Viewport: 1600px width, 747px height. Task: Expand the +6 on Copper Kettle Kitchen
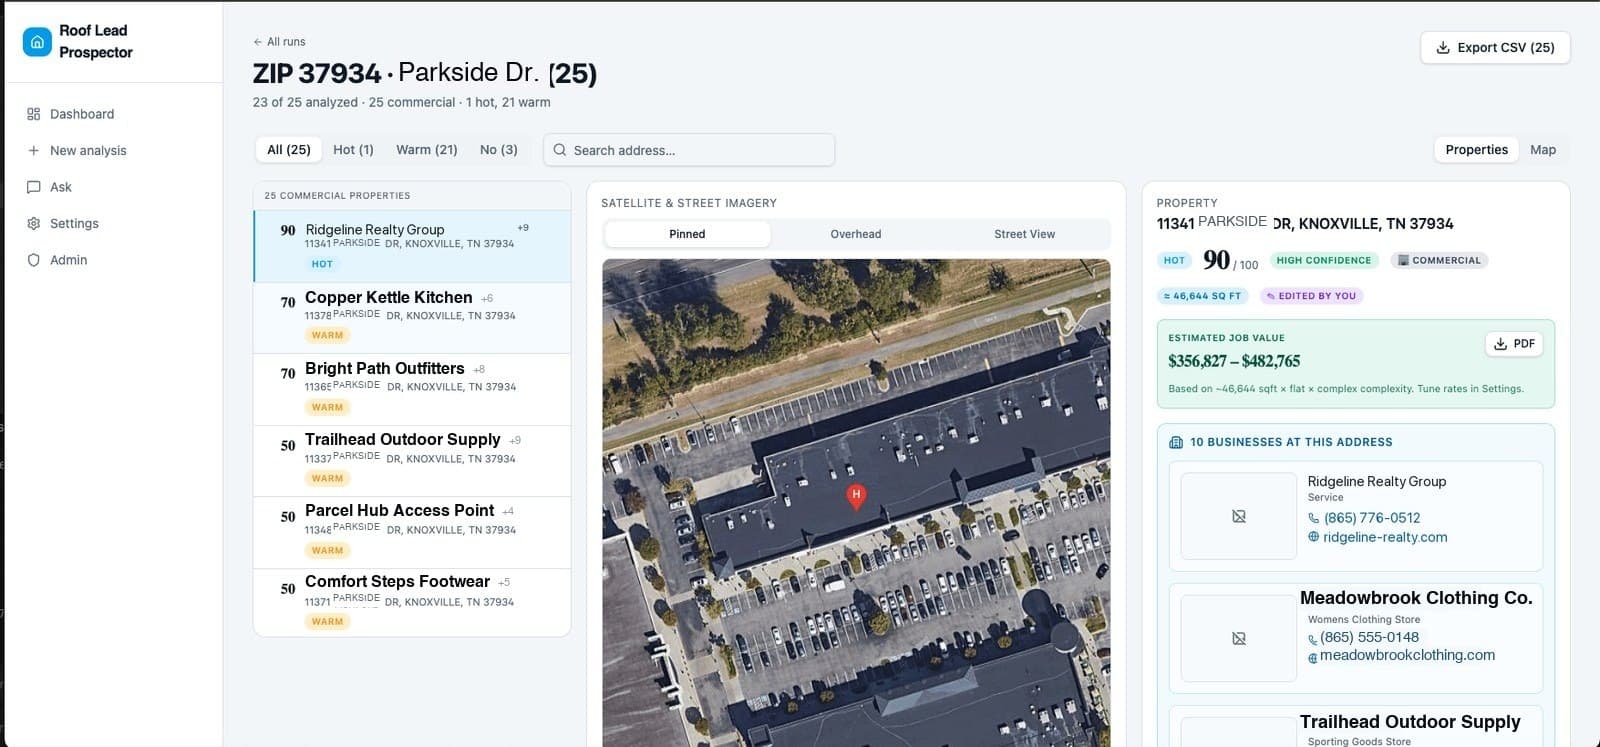487,298
